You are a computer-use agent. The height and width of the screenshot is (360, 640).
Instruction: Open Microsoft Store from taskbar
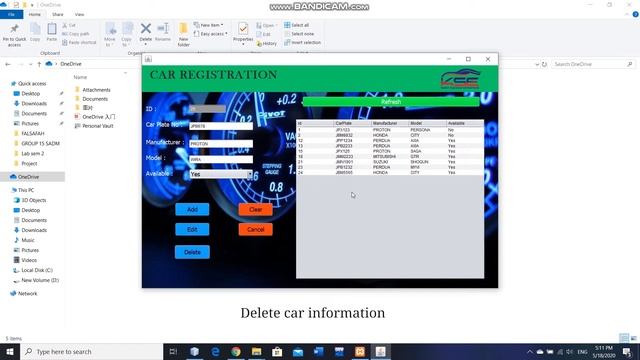[x=277, y=351]
